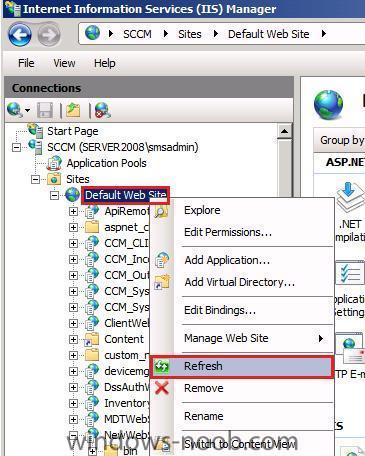Image resolution: width=365 pixels, height=456 pixels.
Task: Click the Back navigation arrow button
Action: pyautogui.click(x=19, y=34)
